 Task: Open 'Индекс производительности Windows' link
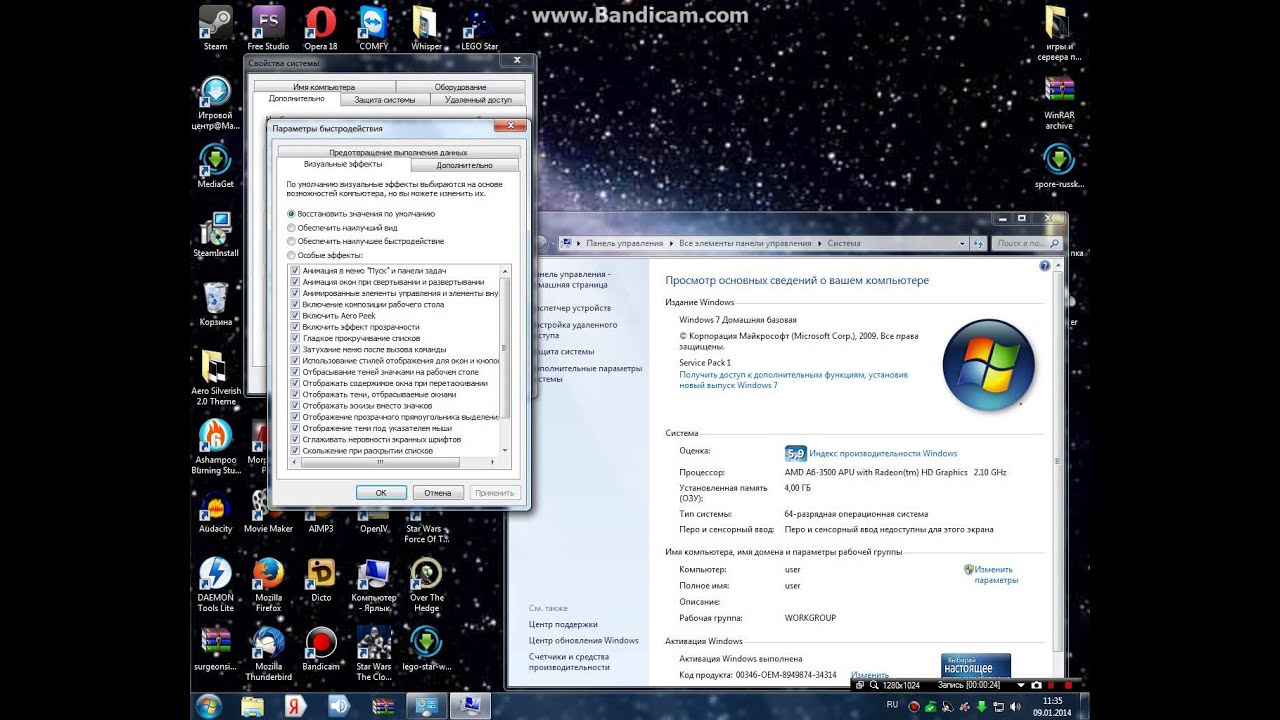coord(883,453)
